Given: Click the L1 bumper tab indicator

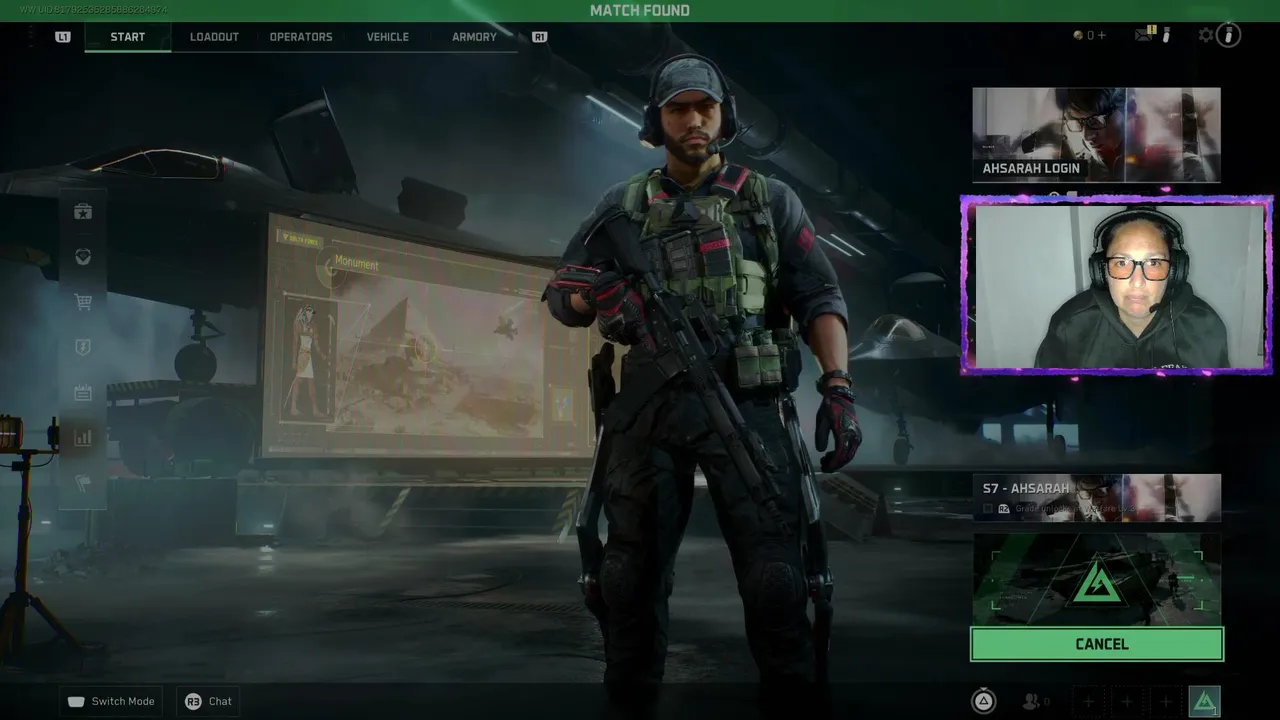Looking at the screenshot, I should pyautogui.click(x=63, y=37).
